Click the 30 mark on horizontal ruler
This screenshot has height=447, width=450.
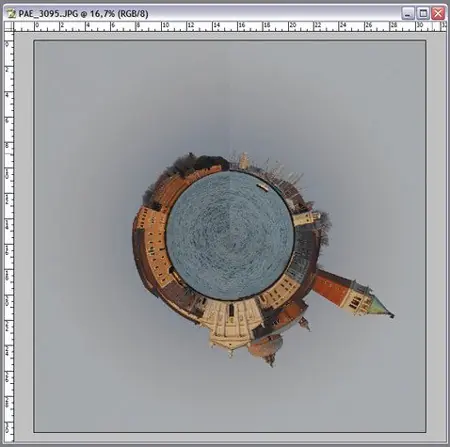[x=419, y=25]
